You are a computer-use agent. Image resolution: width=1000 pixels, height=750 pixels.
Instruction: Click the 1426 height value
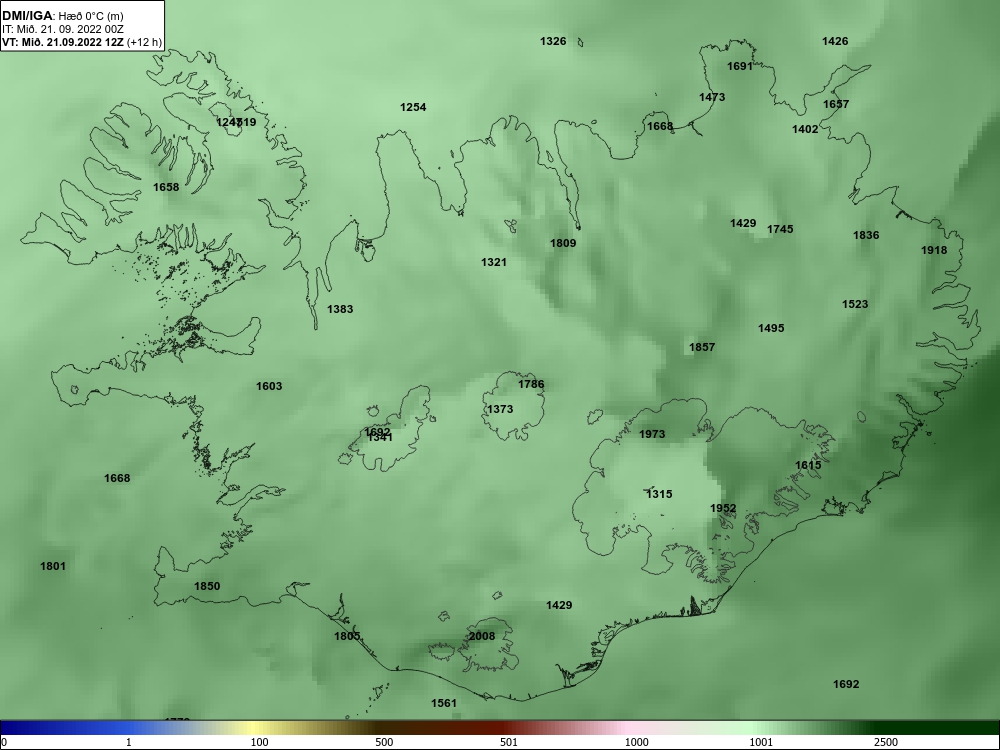[x=835, y=41]
